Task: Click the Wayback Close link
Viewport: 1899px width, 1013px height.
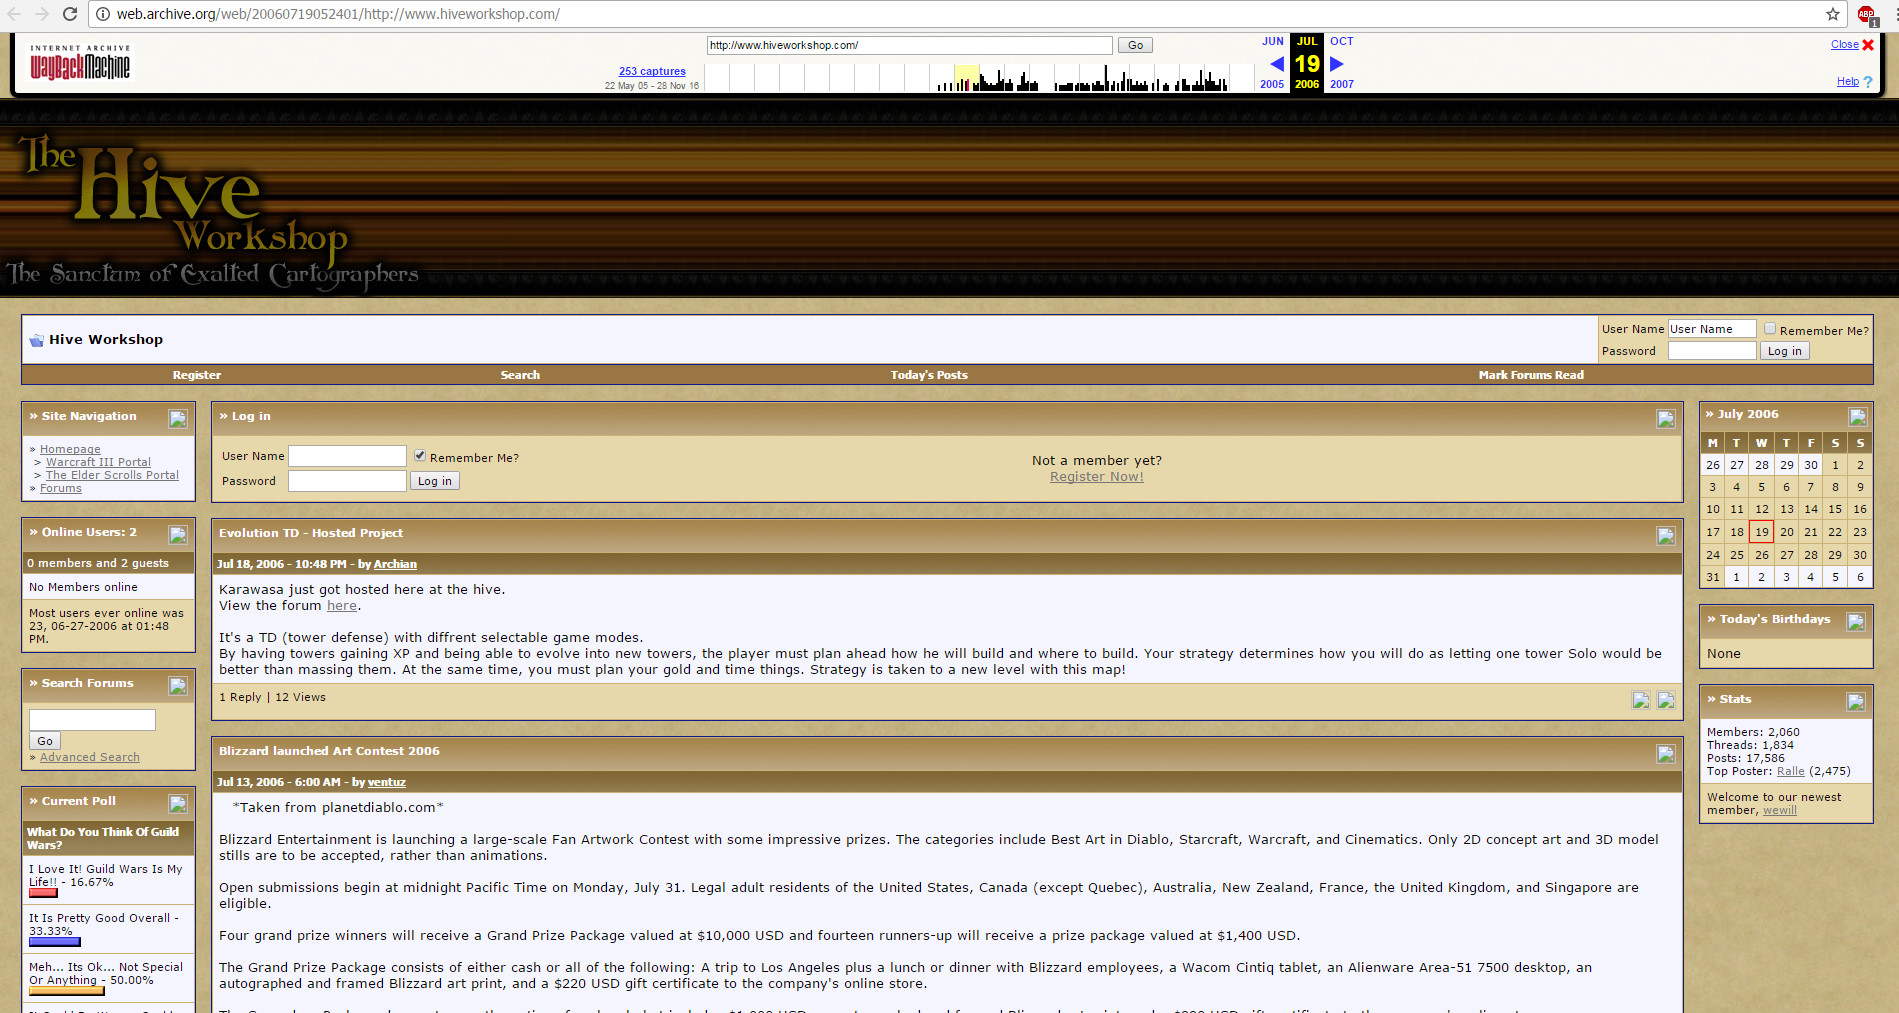Action: point(1845,45)
